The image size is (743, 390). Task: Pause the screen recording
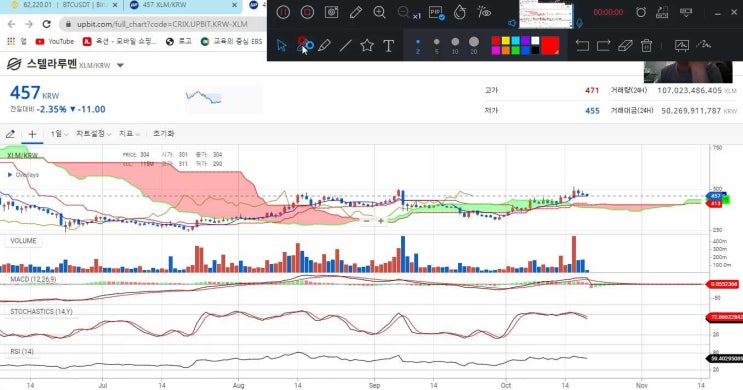pyautogui.click(x=283, y=12)
